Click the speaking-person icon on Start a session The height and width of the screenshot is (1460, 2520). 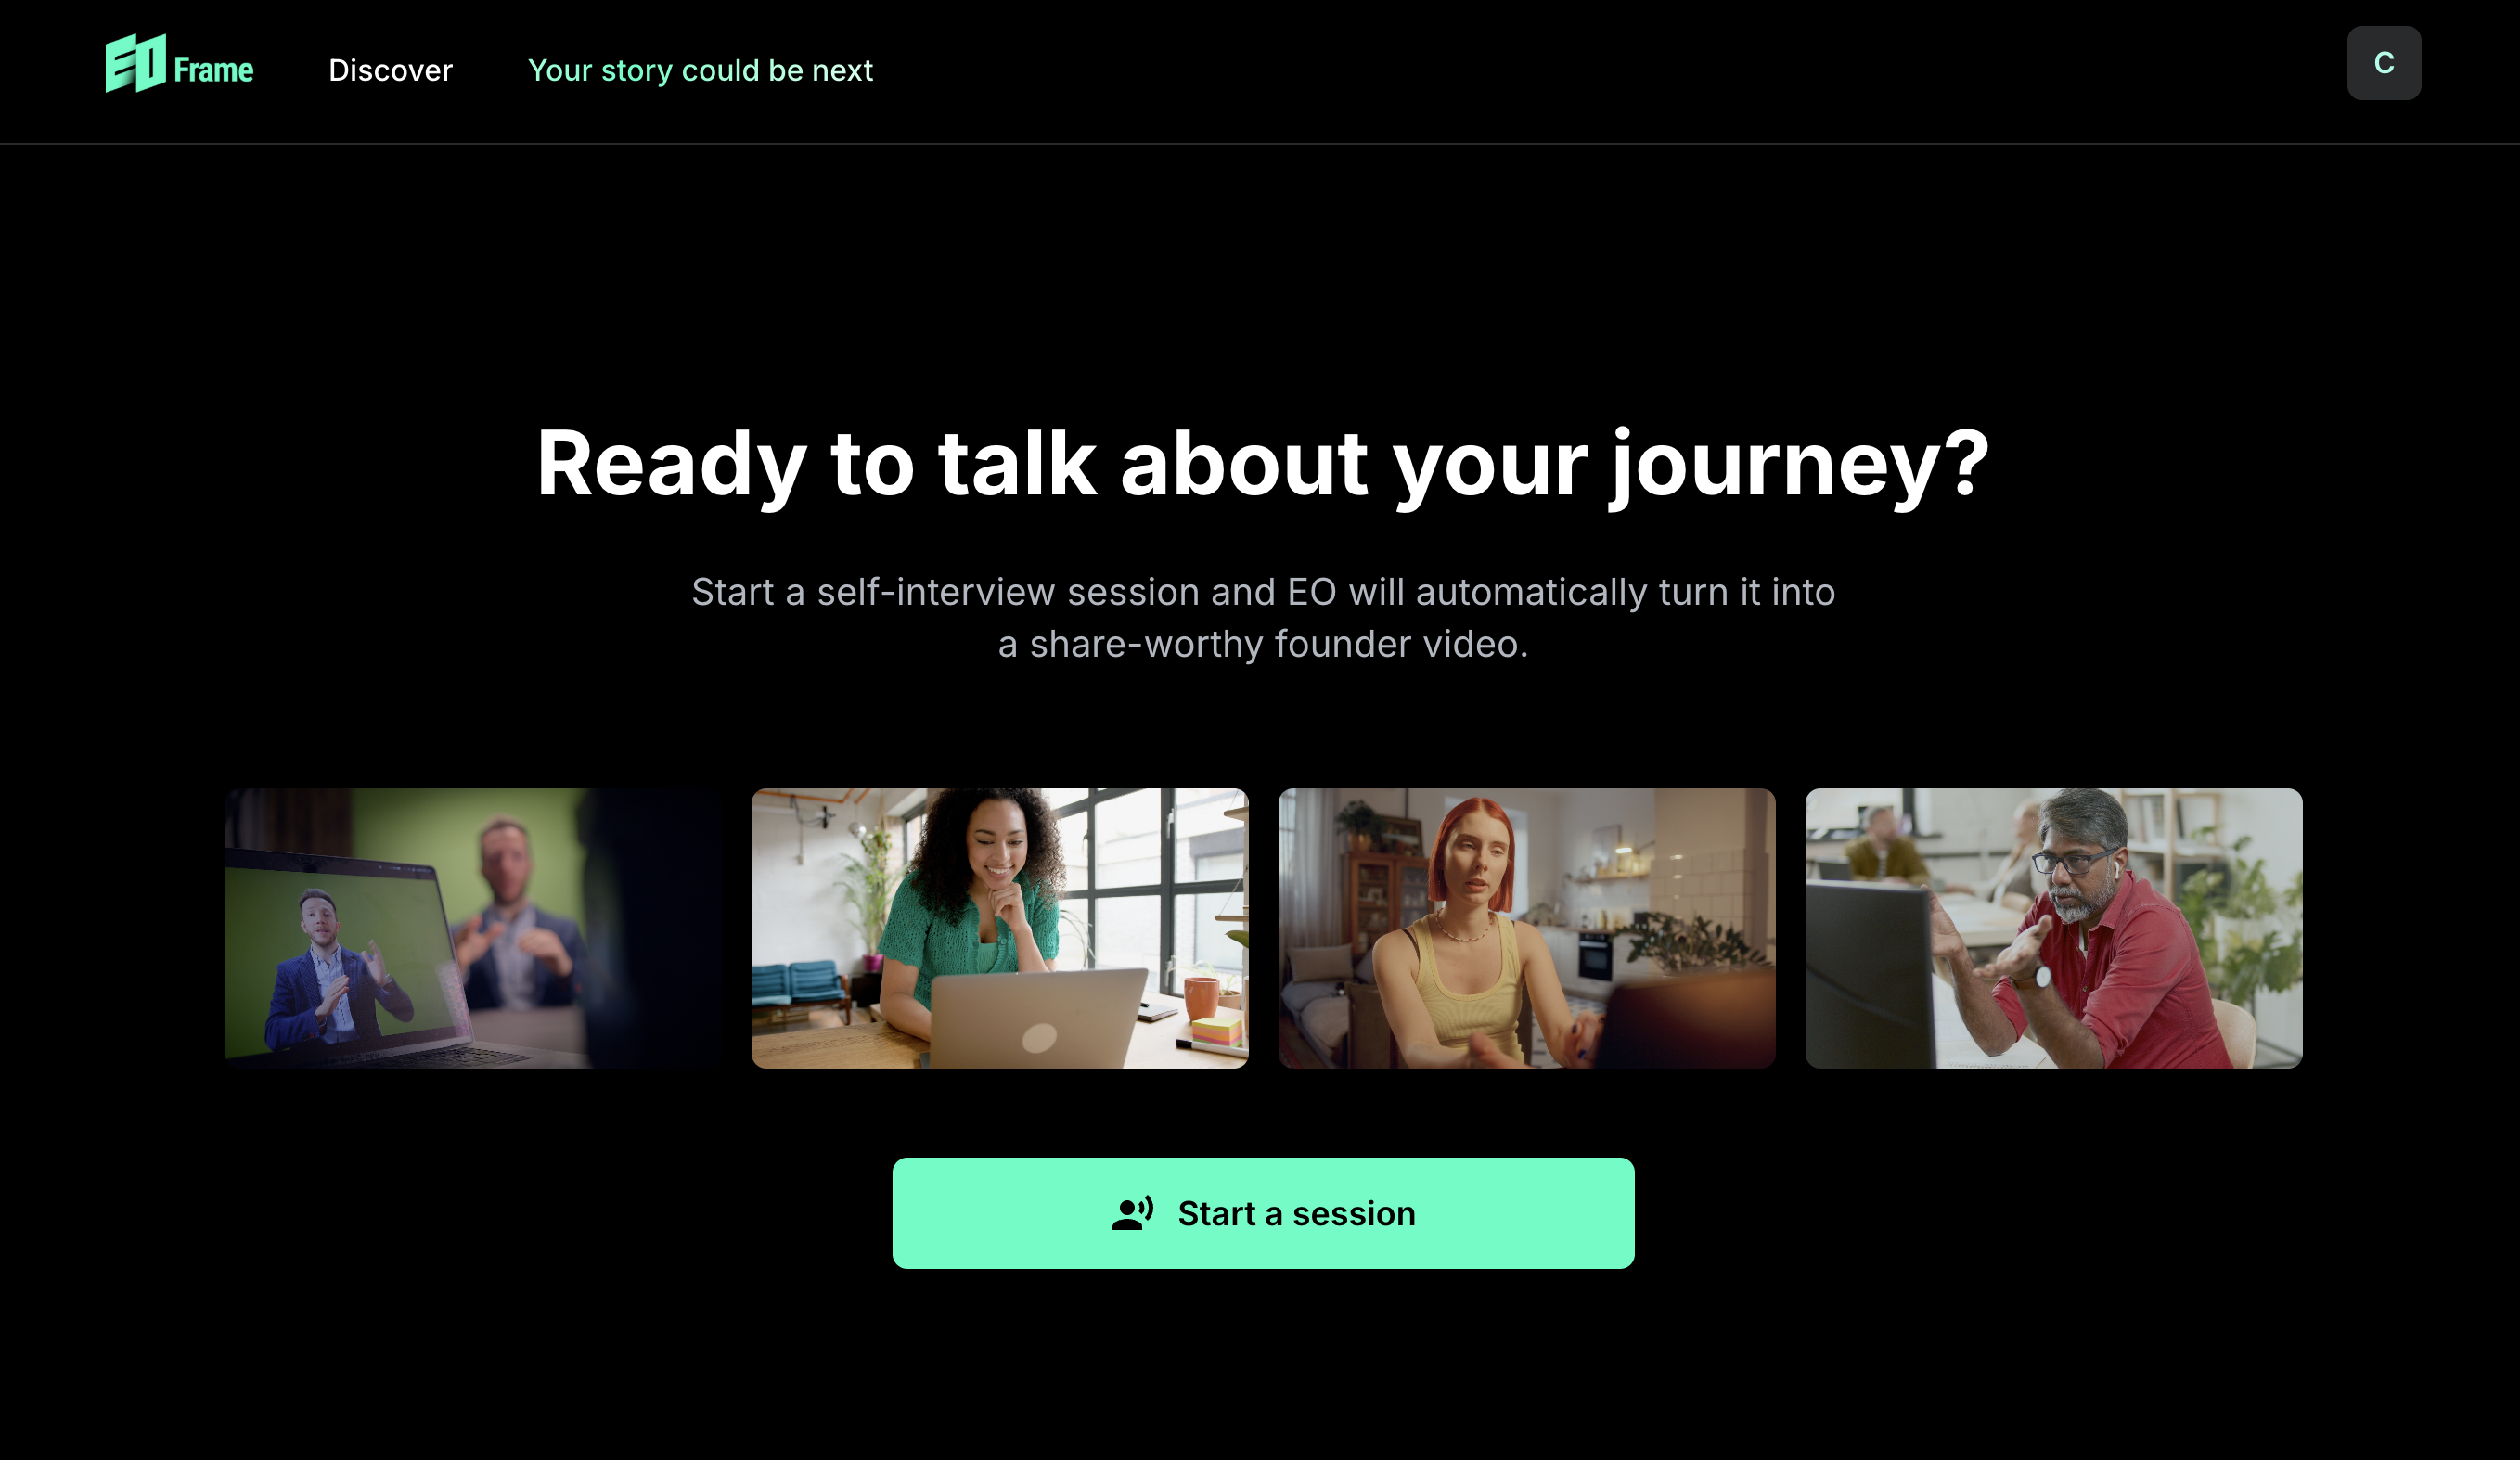[1133, 1213]
